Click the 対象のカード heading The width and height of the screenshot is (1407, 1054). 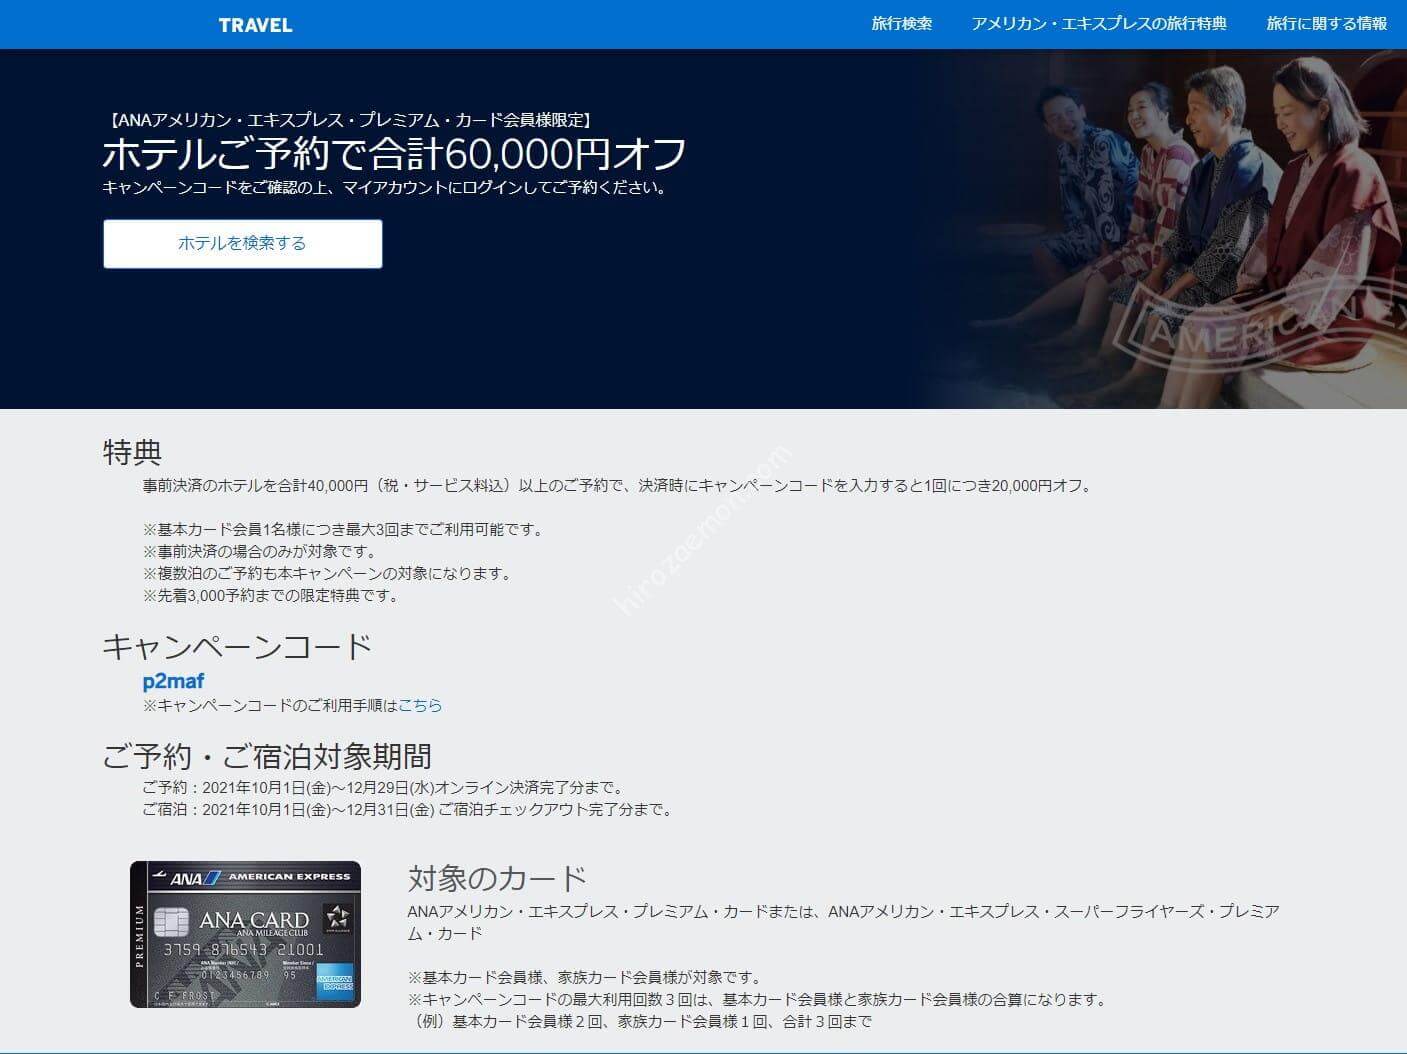[497, 878]
